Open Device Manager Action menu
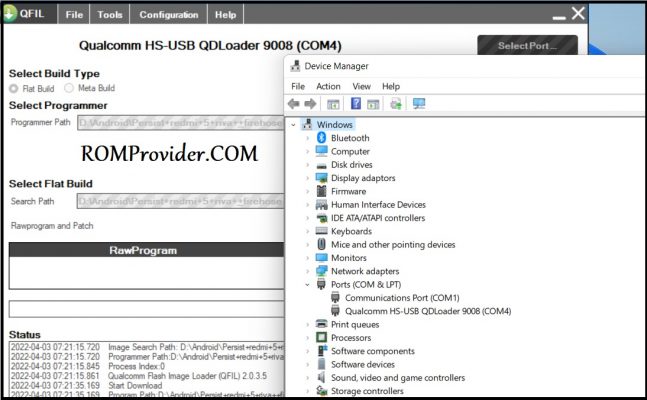This screenshot has width=647, height=400. (328, 86)
